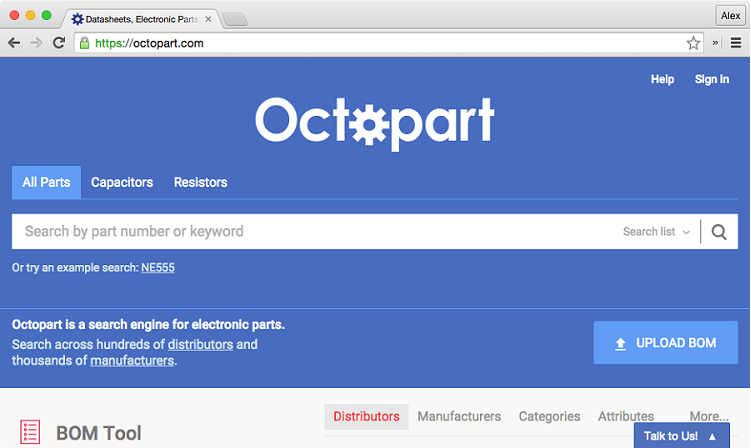This screenshot has height=448, width=751.
Task: Switch to the Capacitors tab
Action: coord(122,182)
